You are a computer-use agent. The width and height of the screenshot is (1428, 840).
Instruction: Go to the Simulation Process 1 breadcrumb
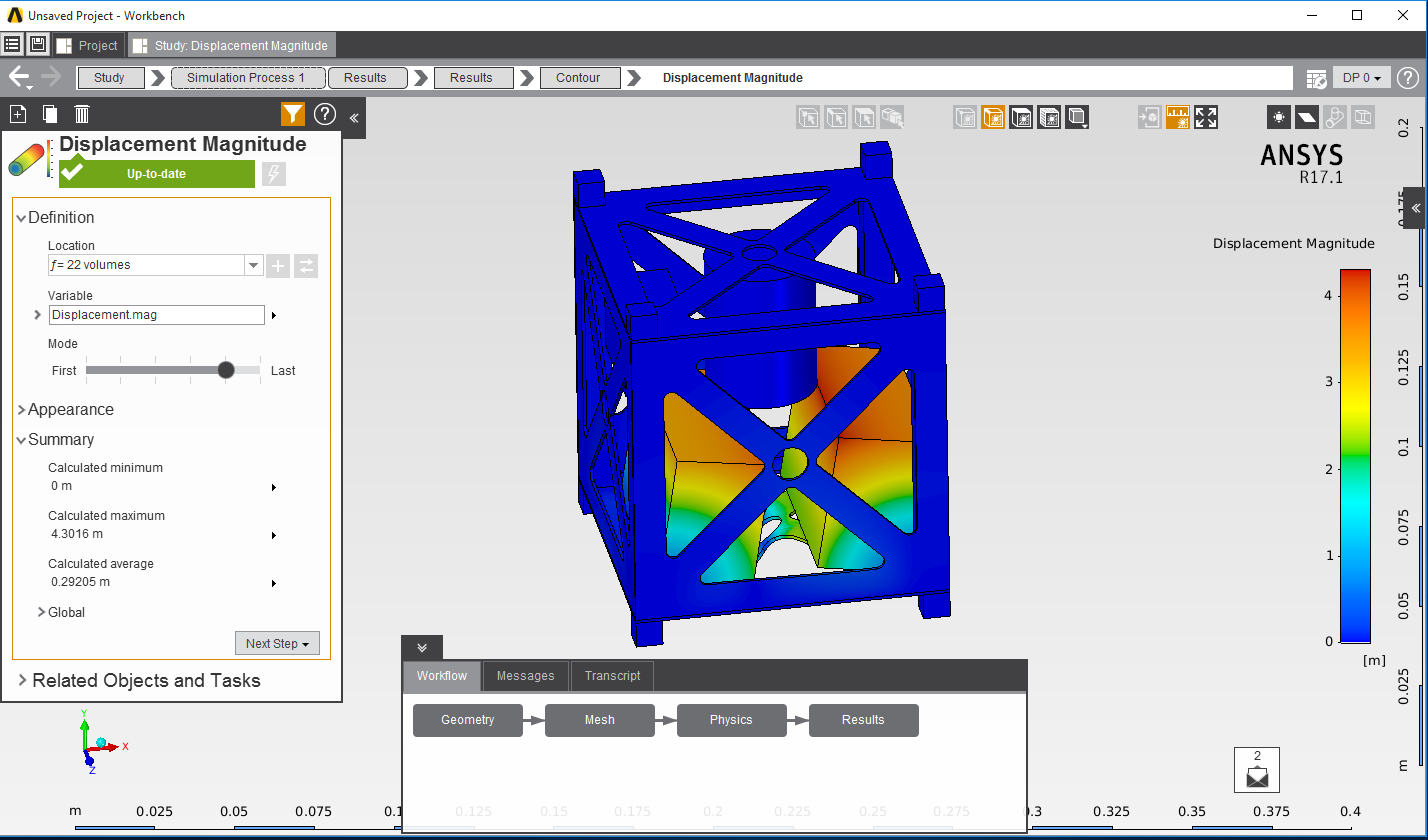[x=249, y=78]
